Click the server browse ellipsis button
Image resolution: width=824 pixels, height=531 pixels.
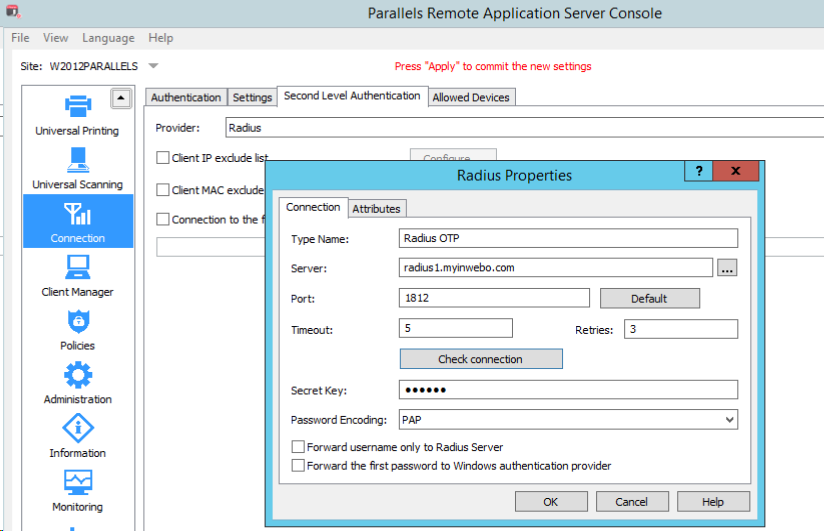[x=727, y=267]
